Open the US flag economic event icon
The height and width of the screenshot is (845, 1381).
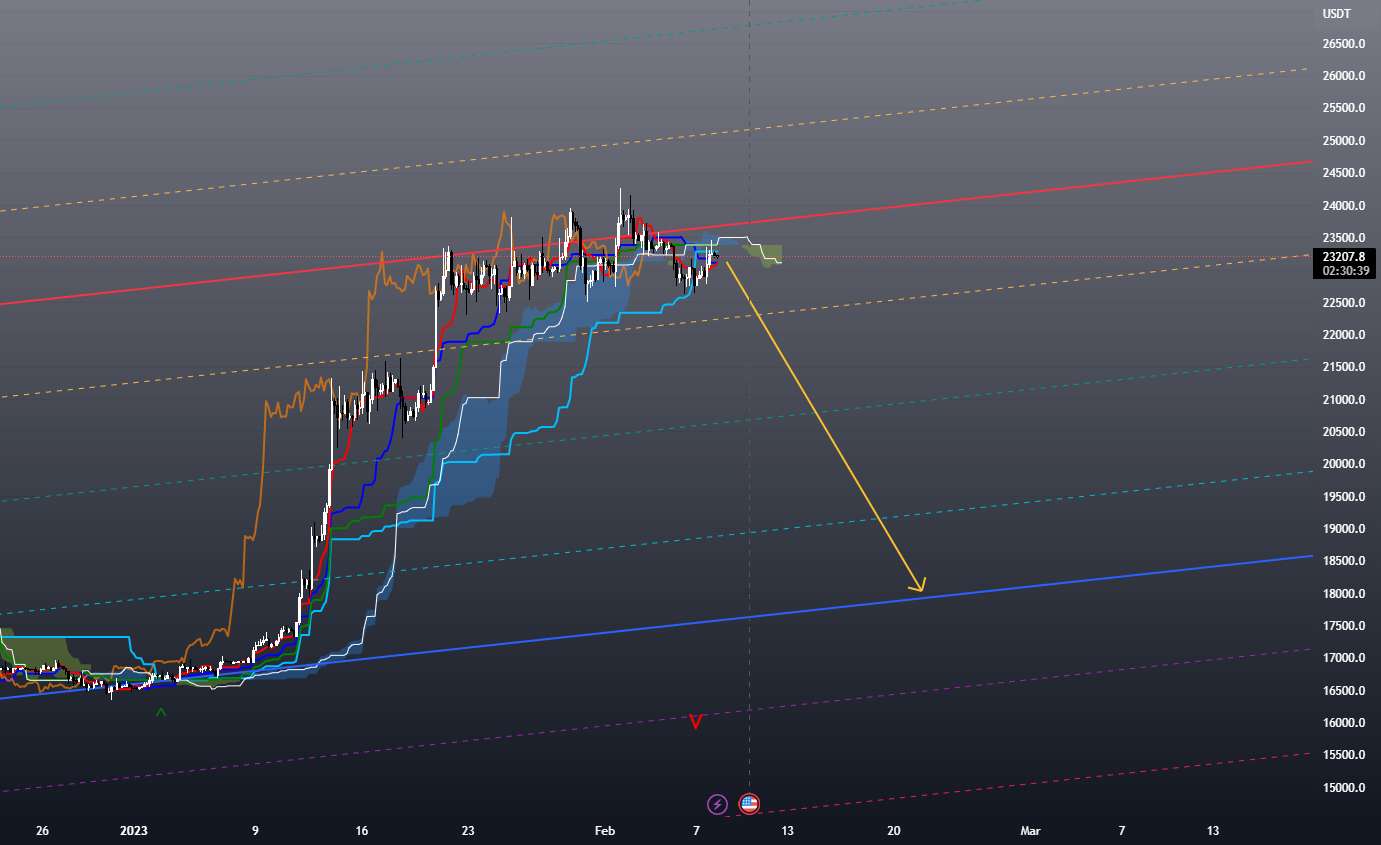tap(749, 803)
